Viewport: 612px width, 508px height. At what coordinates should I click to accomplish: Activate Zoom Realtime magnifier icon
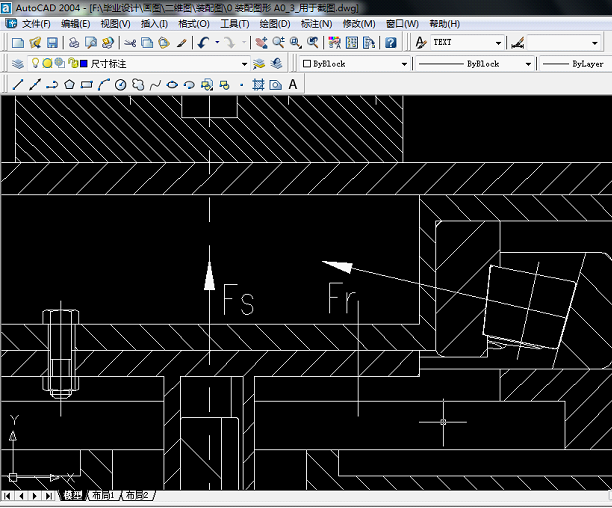278,43
